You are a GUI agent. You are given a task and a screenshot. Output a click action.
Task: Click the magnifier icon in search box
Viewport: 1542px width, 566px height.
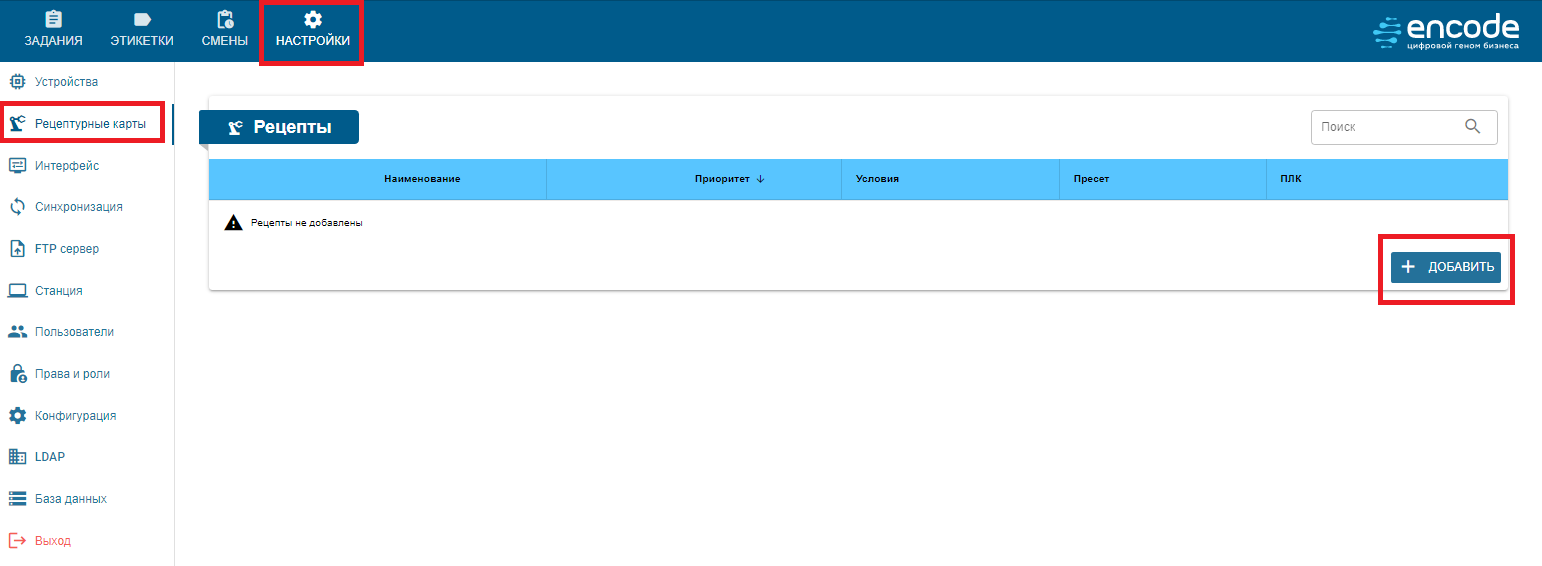[x=1472, y=127]
